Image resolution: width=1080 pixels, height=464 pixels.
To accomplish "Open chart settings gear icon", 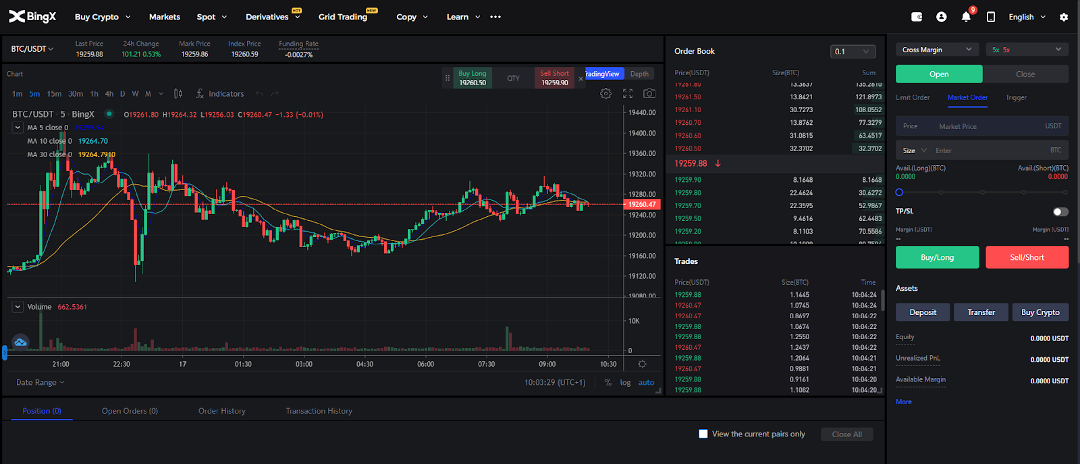I will (x=606, y=93).
